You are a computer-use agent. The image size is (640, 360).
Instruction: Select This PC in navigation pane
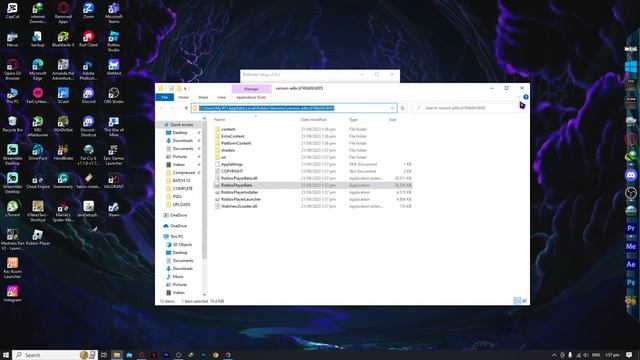tap(177, 237)
